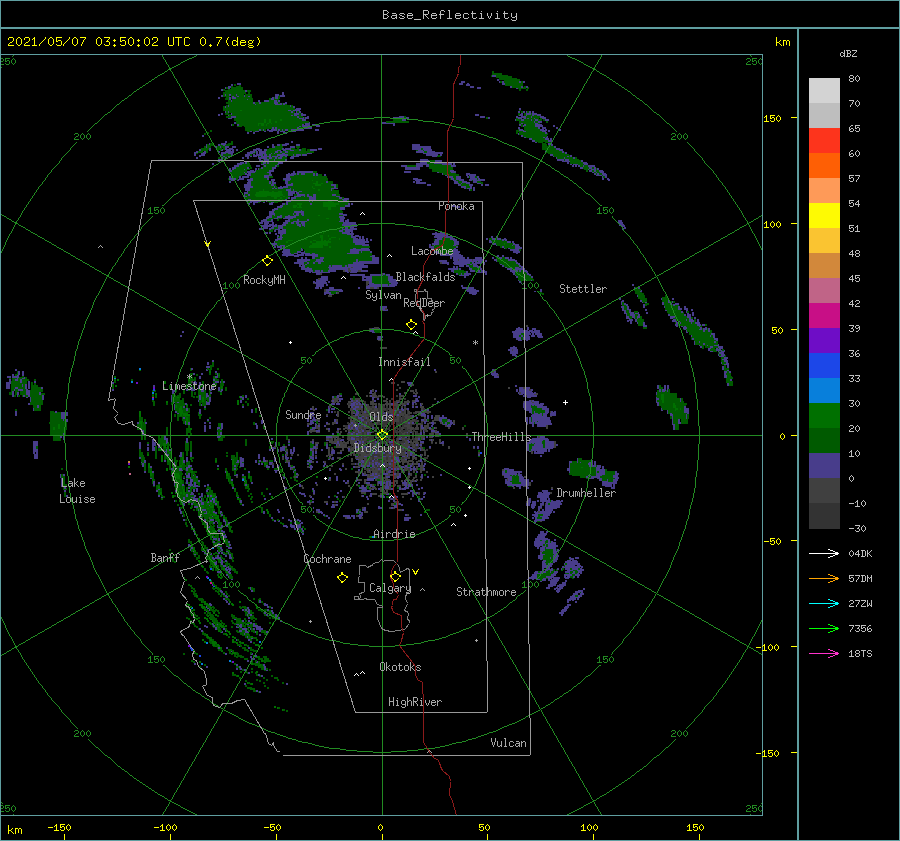The width and height of the screenshot is (900, 841).
Task: Click the Innisfail city label
Action: pos(404,362)
